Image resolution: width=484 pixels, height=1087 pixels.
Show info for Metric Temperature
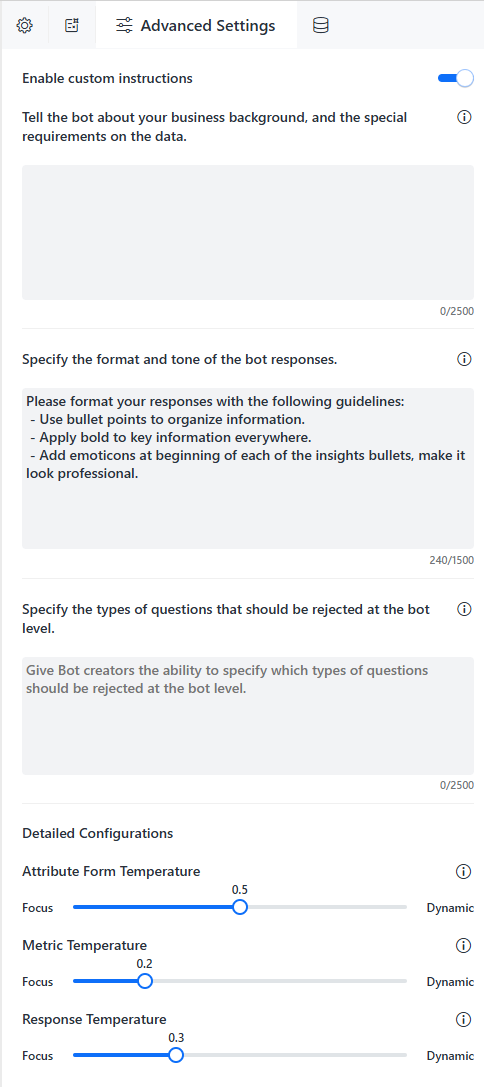[x=463, y=945]
